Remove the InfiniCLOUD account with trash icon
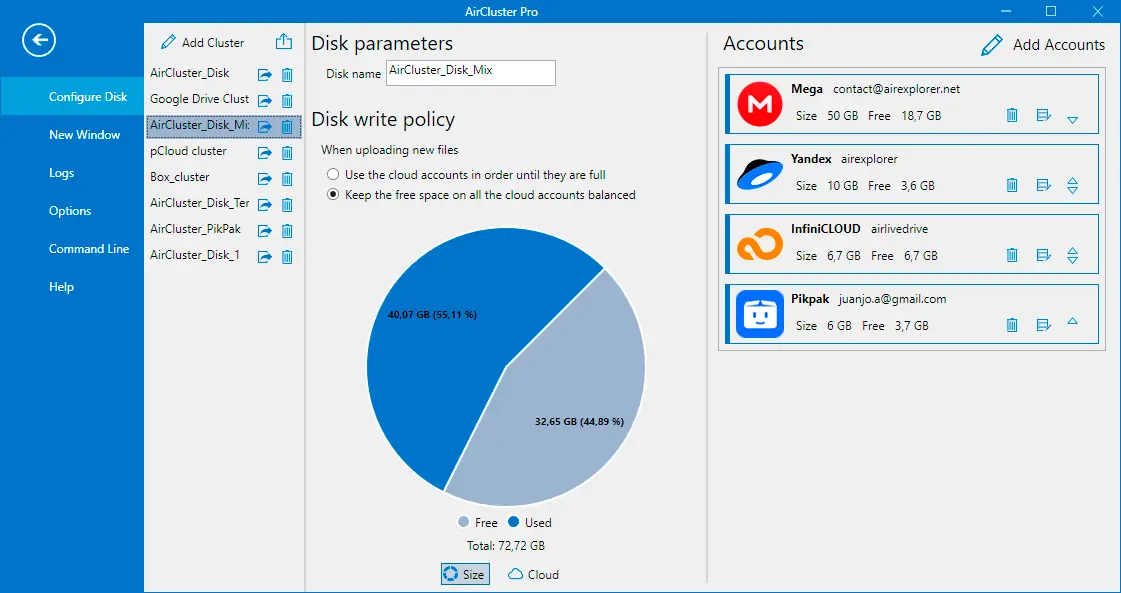1121x593 pixels. pos(1012,255)
